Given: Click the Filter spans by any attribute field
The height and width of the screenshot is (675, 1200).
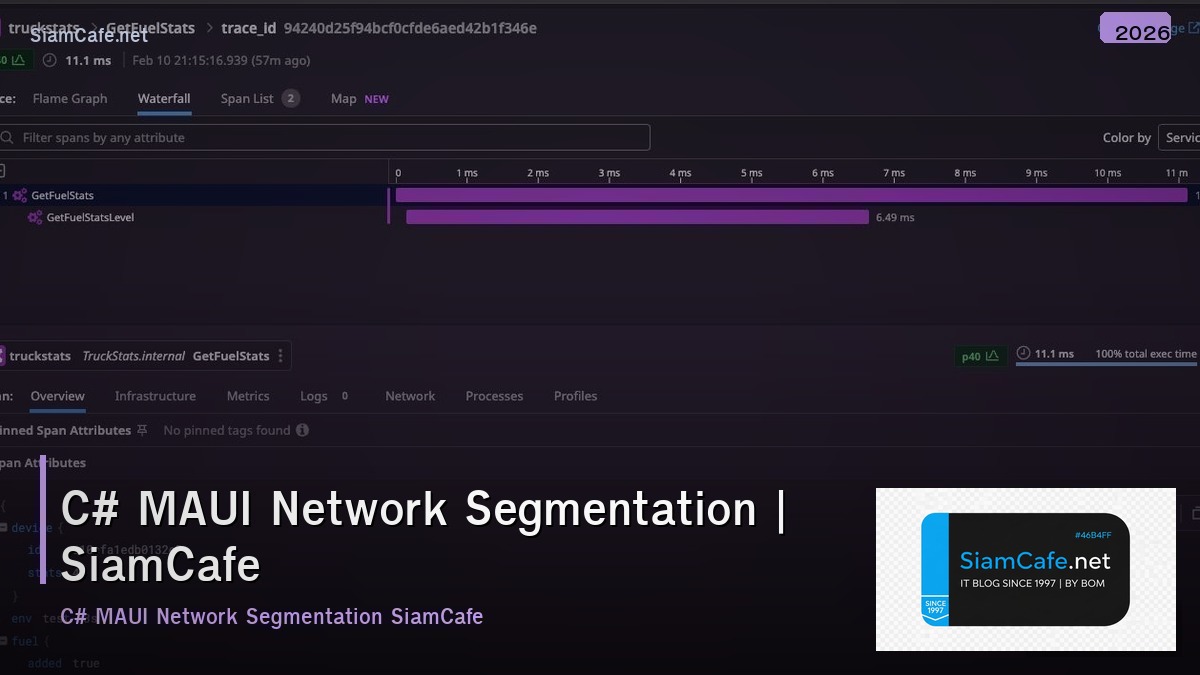Looking at the screenshot, I should [300, 137].
